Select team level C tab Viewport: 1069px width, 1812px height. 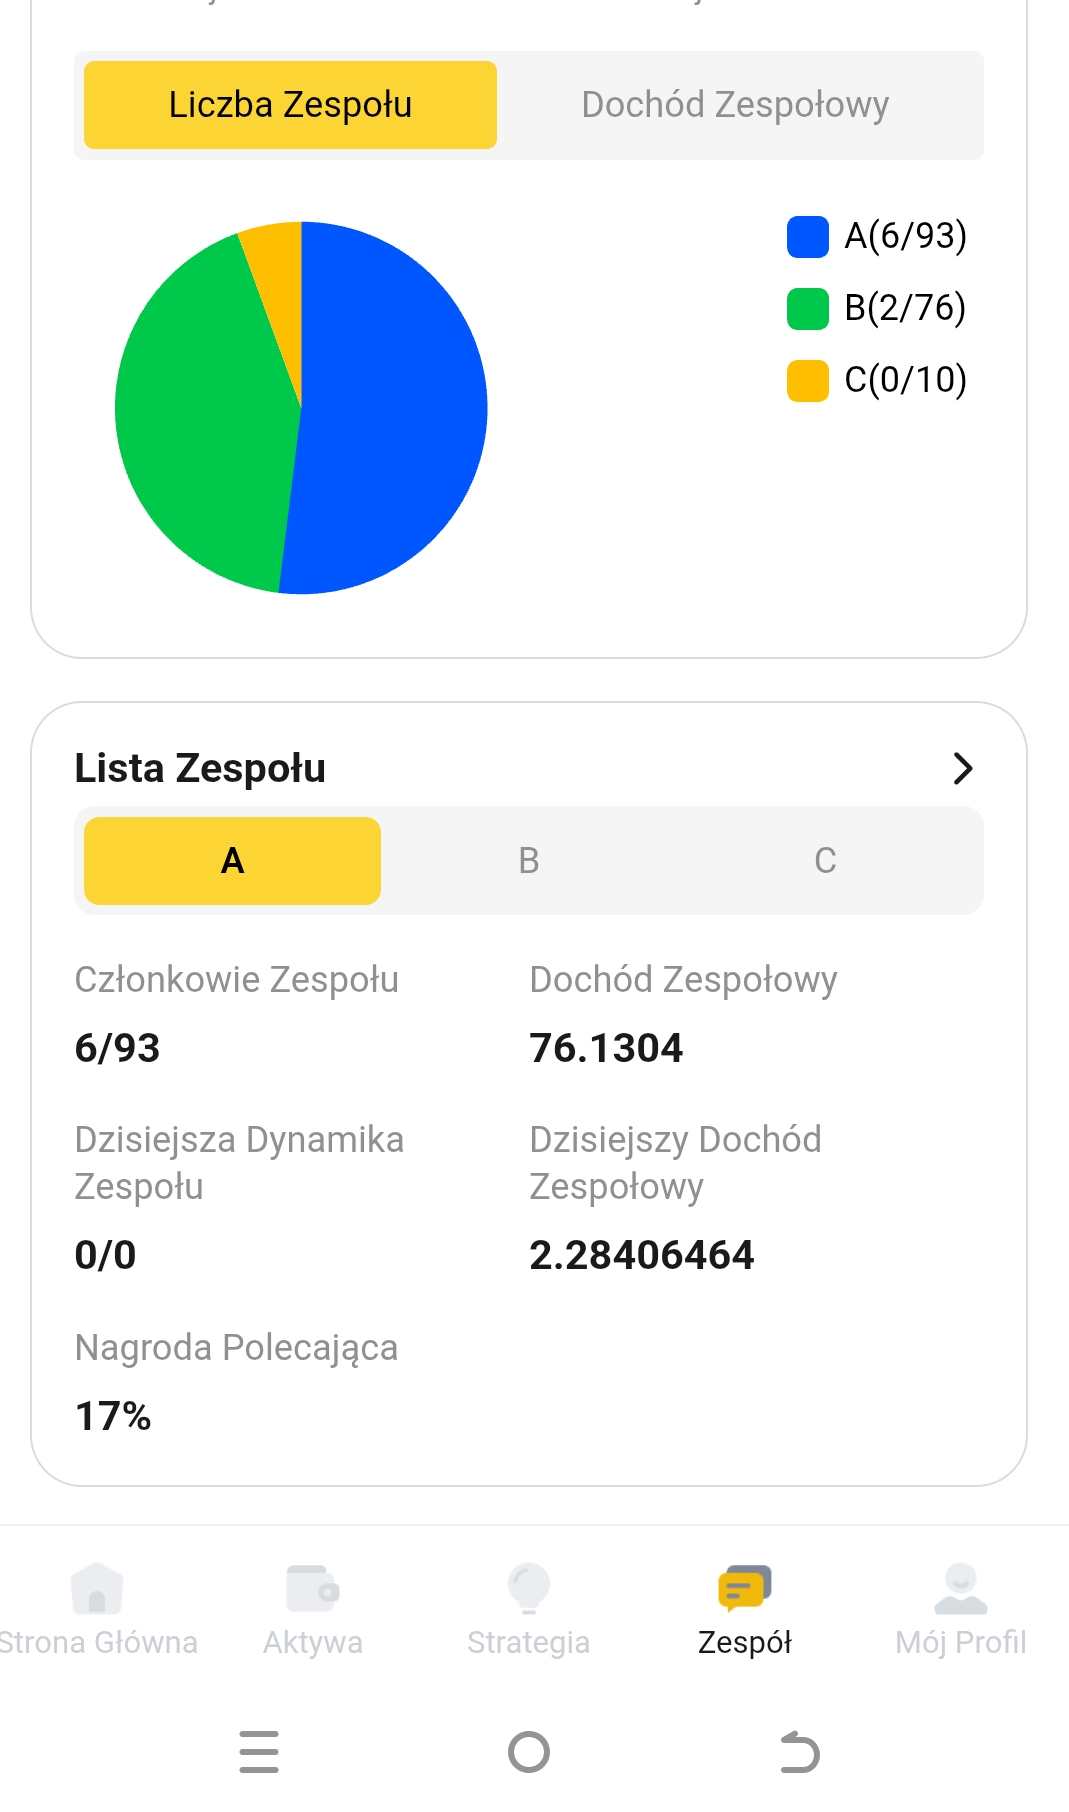825,861
